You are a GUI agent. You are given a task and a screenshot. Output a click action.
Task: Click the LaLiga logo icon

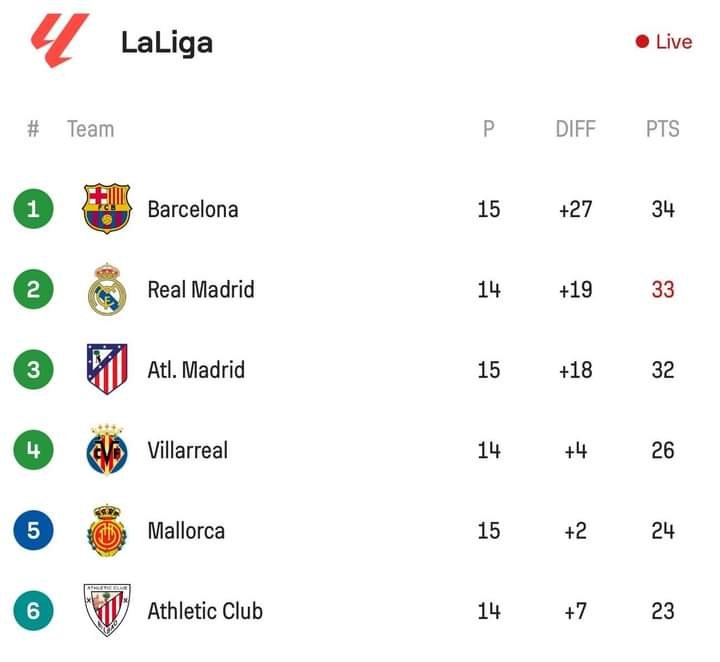pyautogui.click(x=60, y=41)
